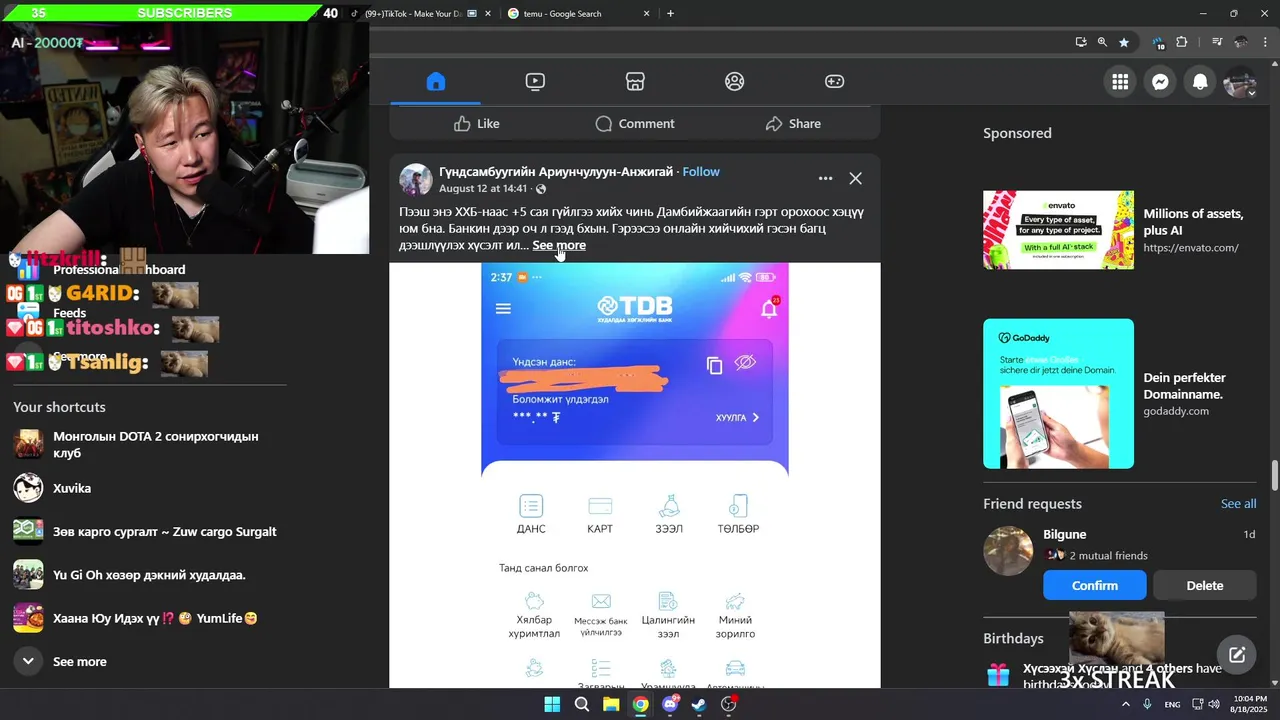Click the zoom magnifier in address bar
This screenshot has height=720, width=1280.
coord(1102,42)
